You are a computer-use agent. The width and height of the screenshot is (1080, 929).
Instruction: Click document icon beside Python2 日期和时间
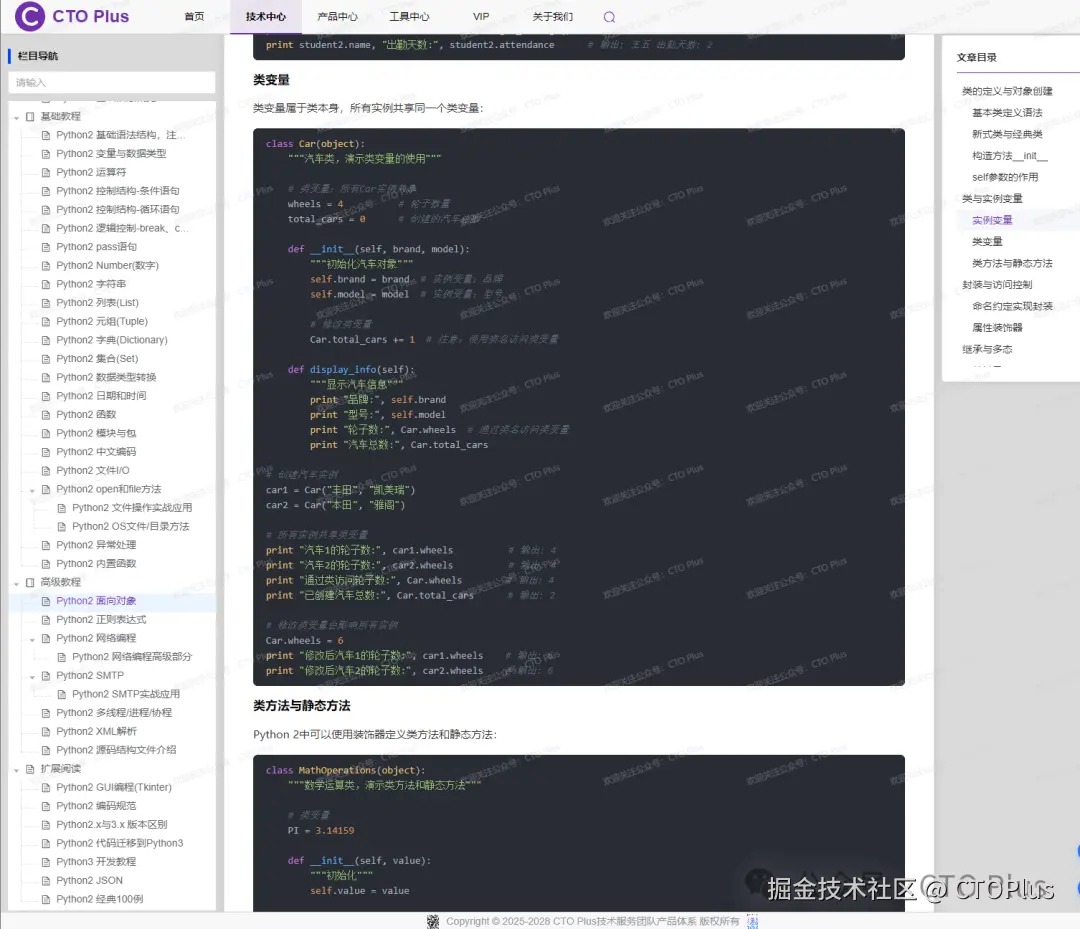click(46, 396)
